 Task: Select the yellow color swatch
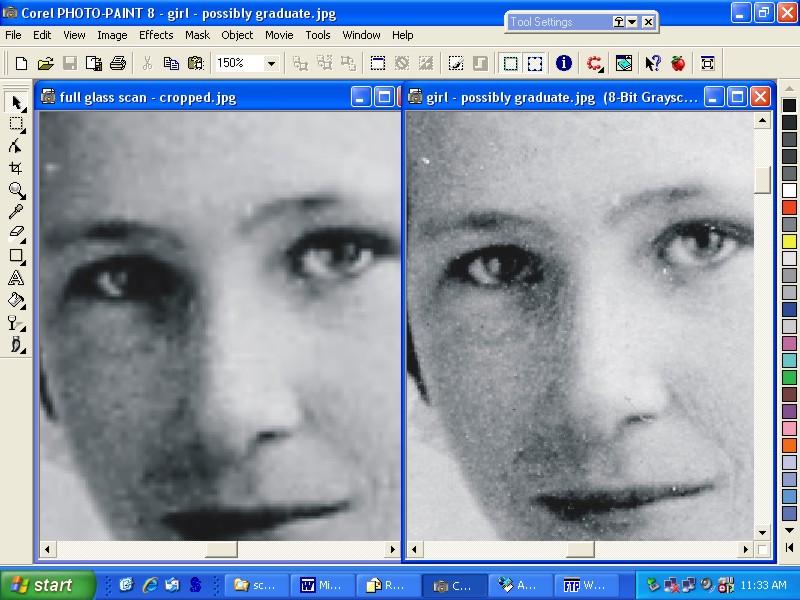click(789, 241)
